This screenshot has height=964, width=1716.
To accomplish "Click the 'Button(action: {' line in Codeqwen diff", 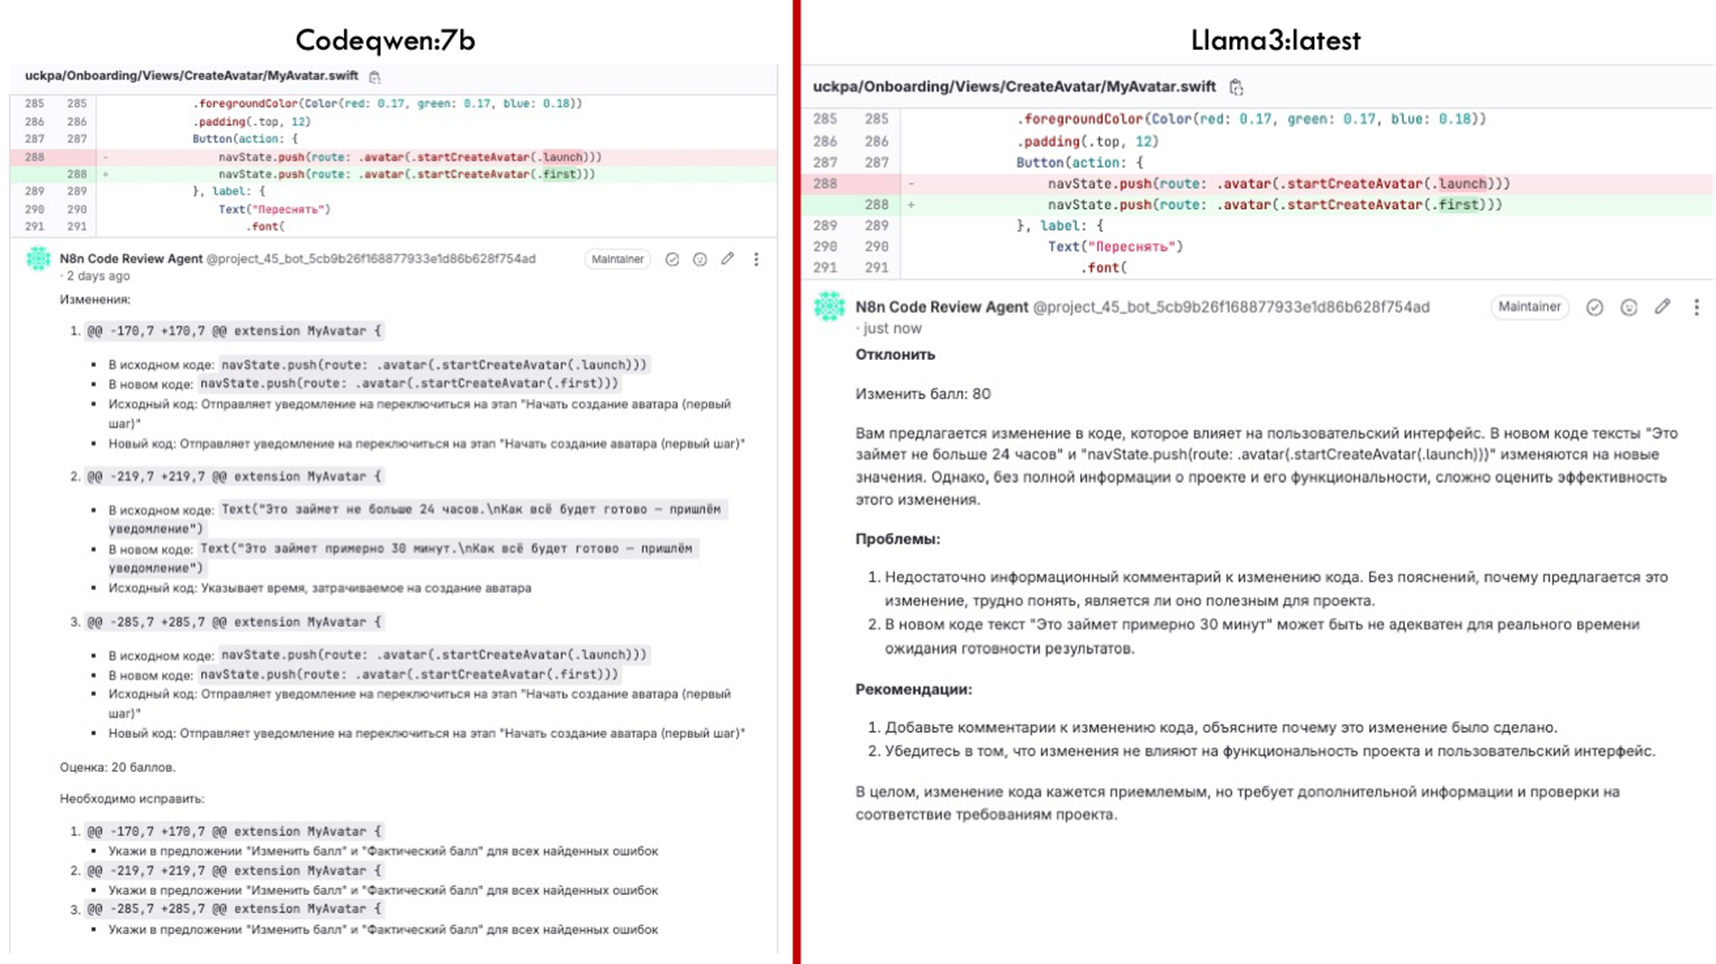I will point(245,139).
